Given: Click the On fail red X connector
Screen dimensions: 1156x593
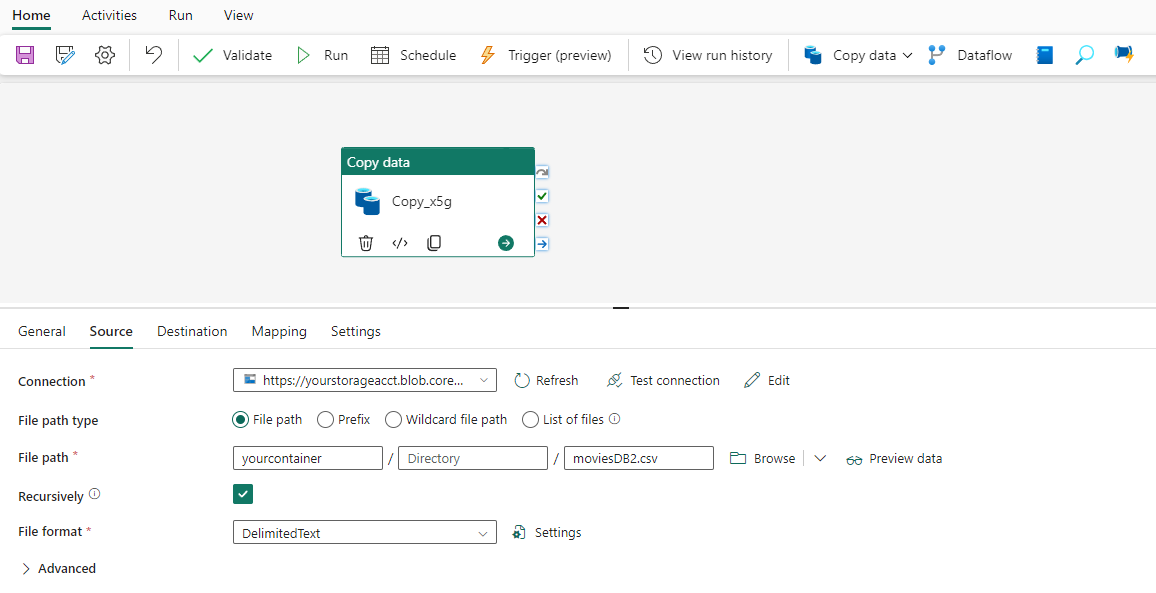Looking at the screenshot, I should 542,220.
